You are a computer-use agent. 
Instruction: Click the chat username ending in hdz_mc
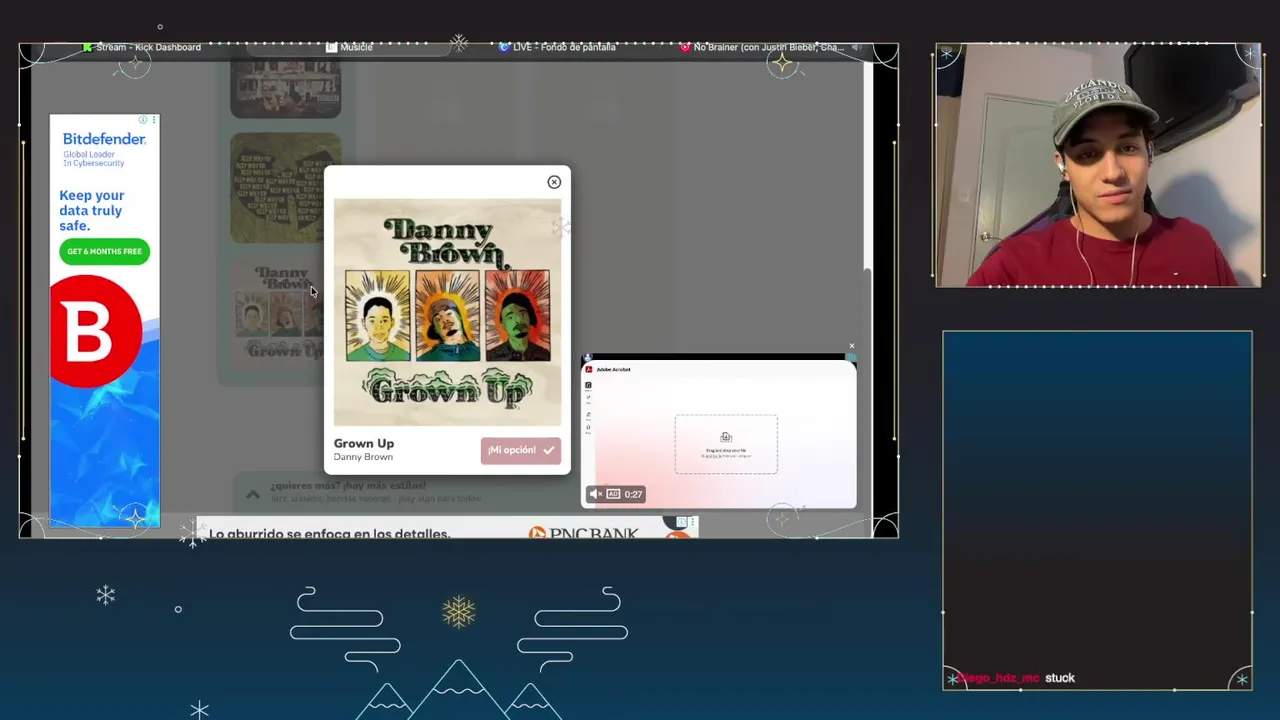(998, 678)
